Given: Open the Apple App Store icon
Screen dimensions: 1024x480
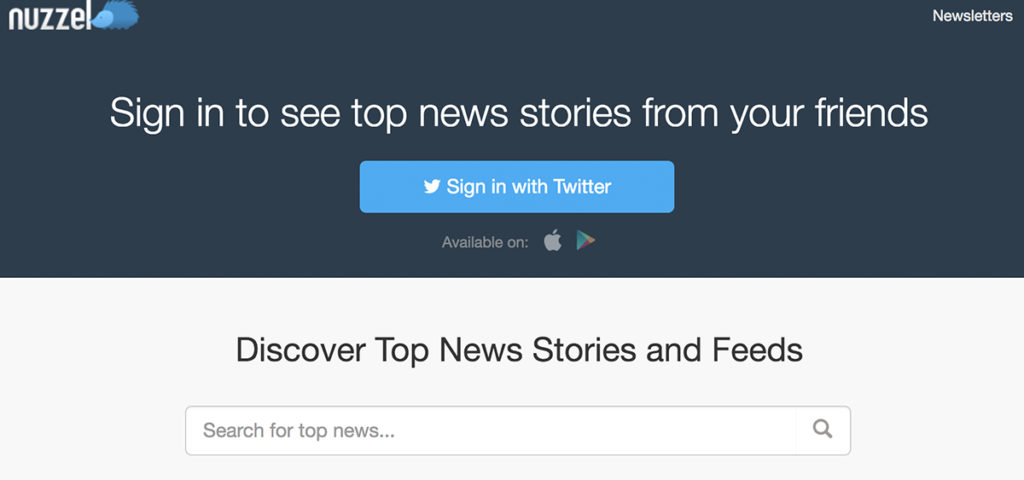Looking at the screenshot, I should pyautogui.click(x=552, y=241).
